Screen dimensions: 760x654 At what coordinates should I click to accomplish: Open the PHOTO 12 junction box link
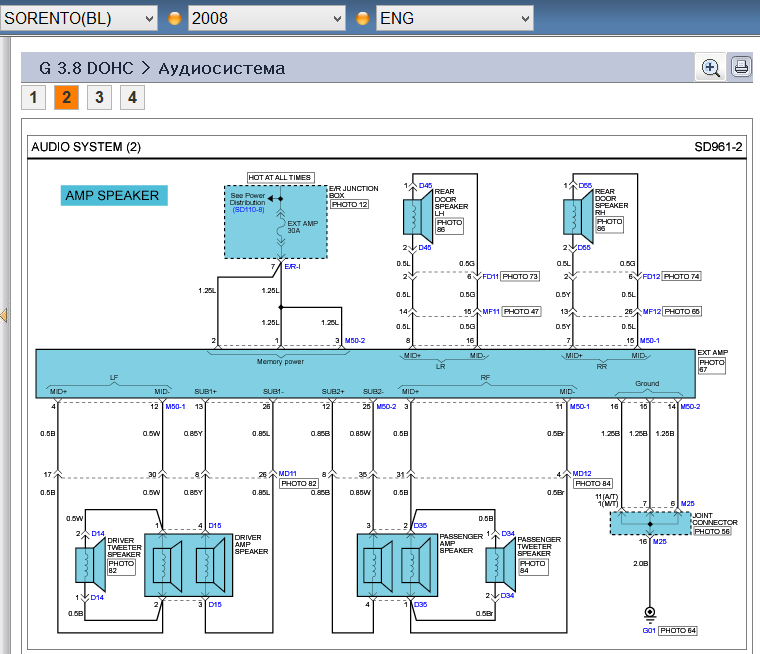350,204
